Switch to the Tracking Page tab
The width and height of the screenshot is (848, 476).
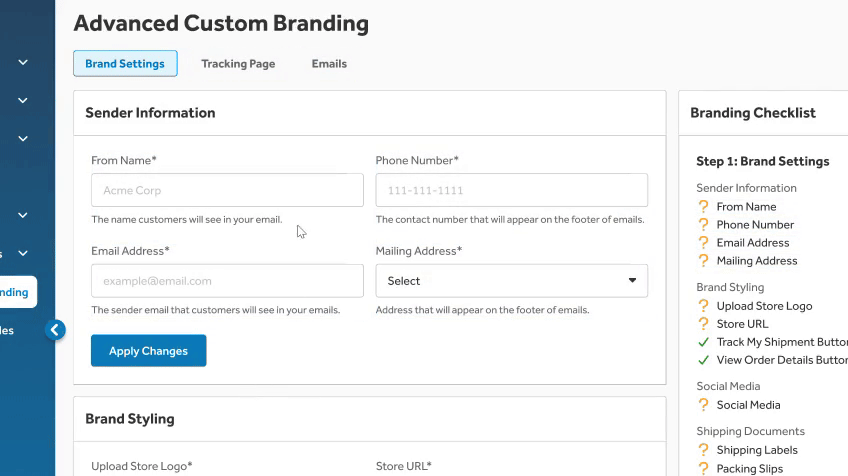tap(238, 64)
